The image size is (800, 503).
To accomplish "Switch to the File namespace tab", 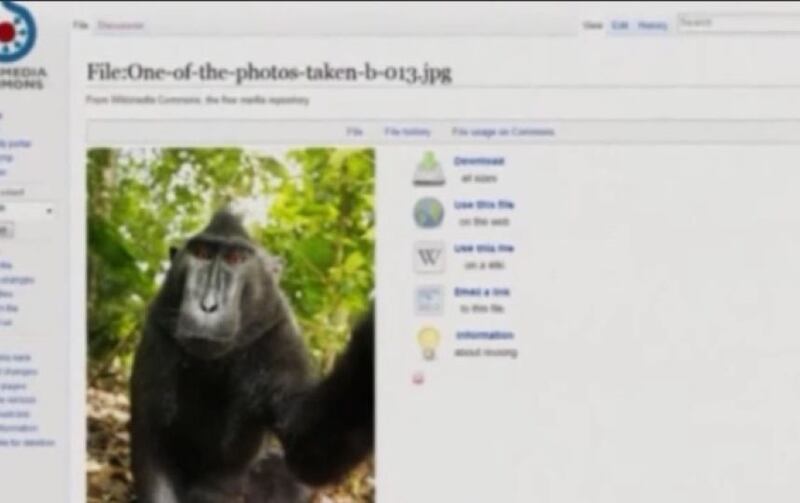I will (x=80, y=25).
